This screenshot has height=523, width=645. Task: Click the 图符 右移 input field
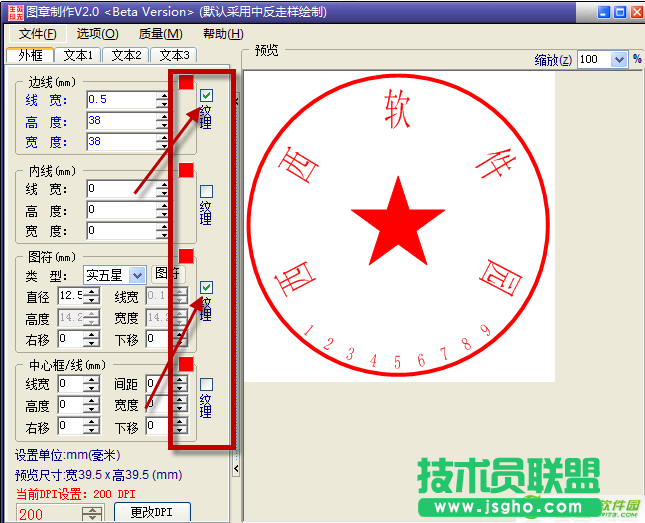tap(70, 339)
